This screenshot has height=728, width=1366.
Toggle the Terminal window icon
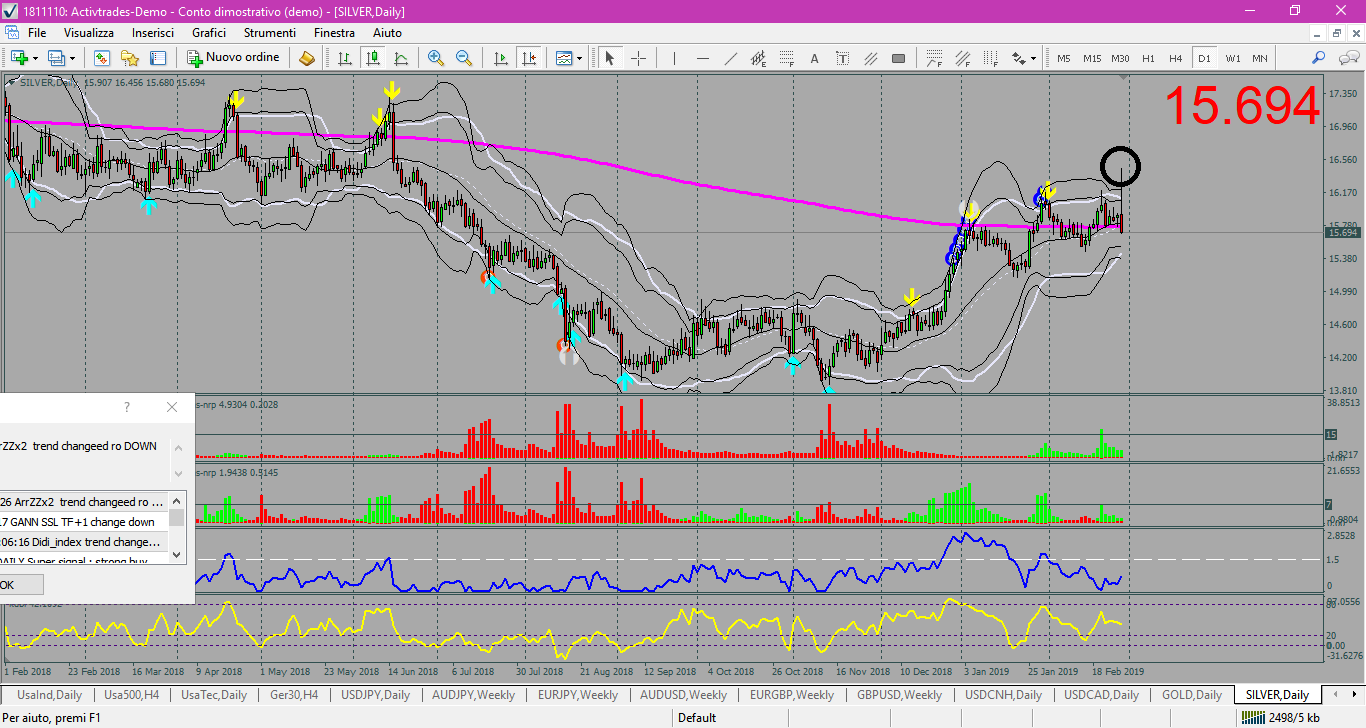point(157,58)
